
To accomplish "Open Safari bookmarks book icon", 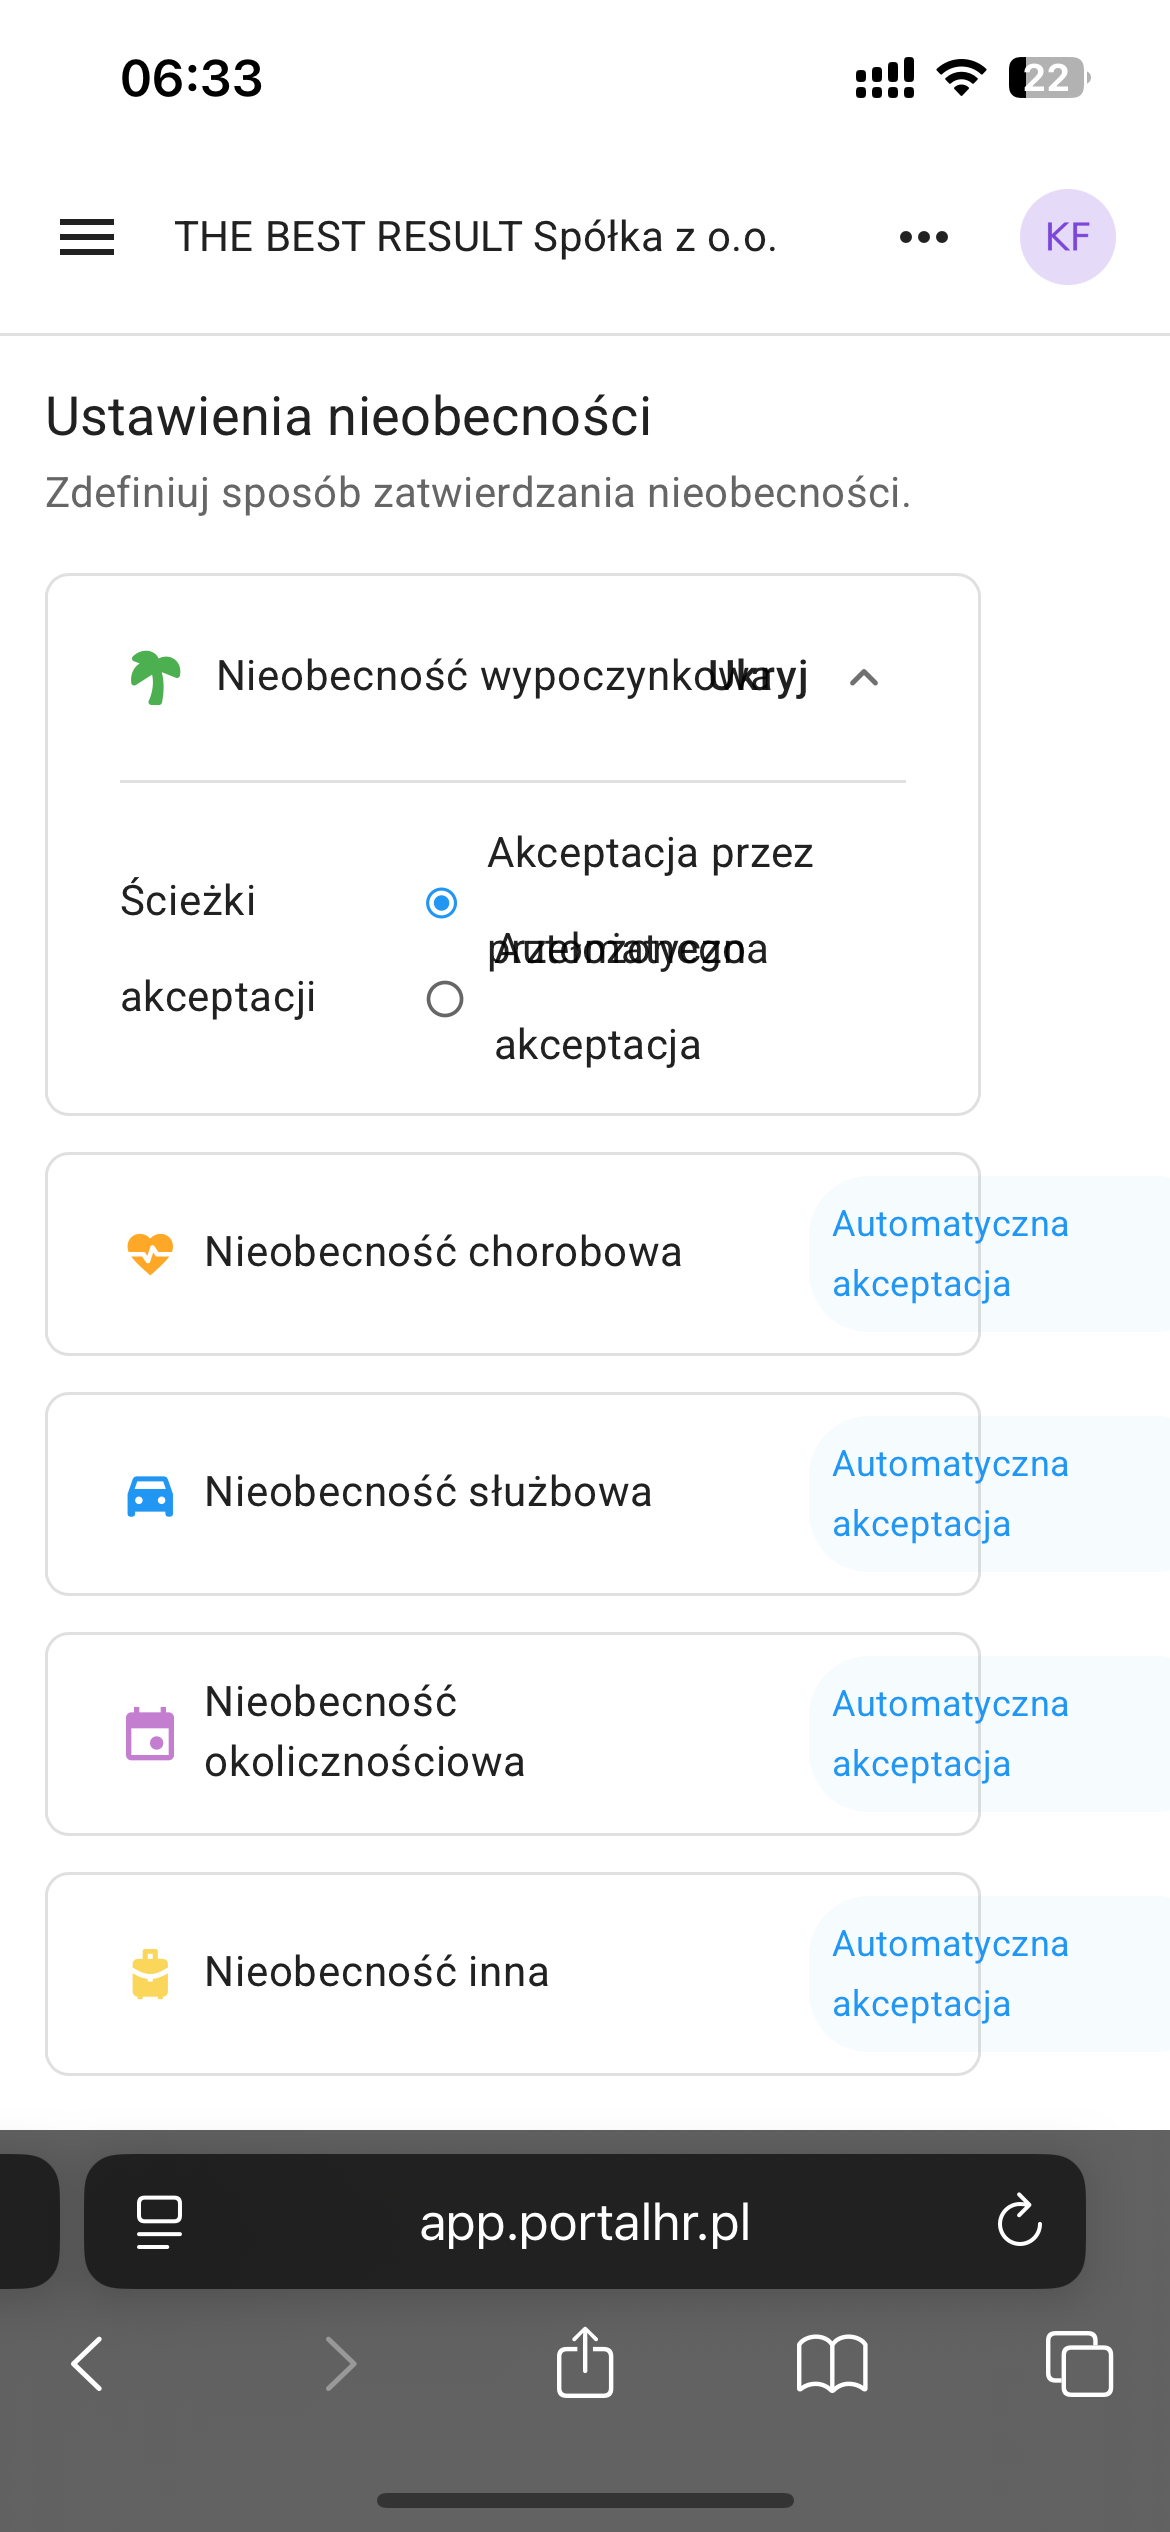I will click(832, 2363).
